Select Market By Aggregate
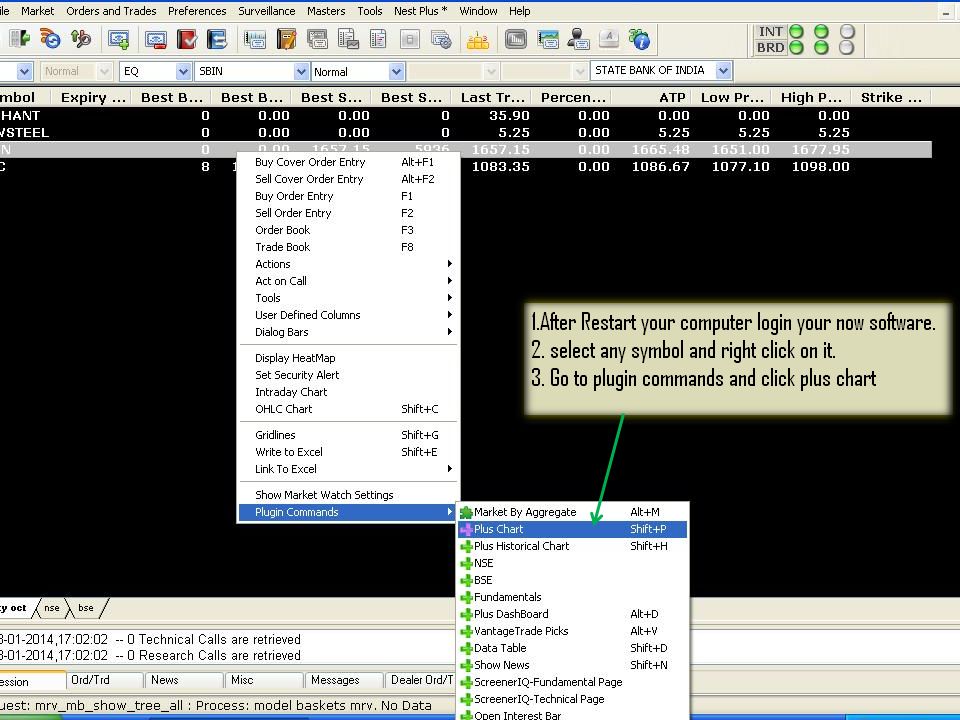Viewport: 960px width, 720px height. [x=572, y=512]
